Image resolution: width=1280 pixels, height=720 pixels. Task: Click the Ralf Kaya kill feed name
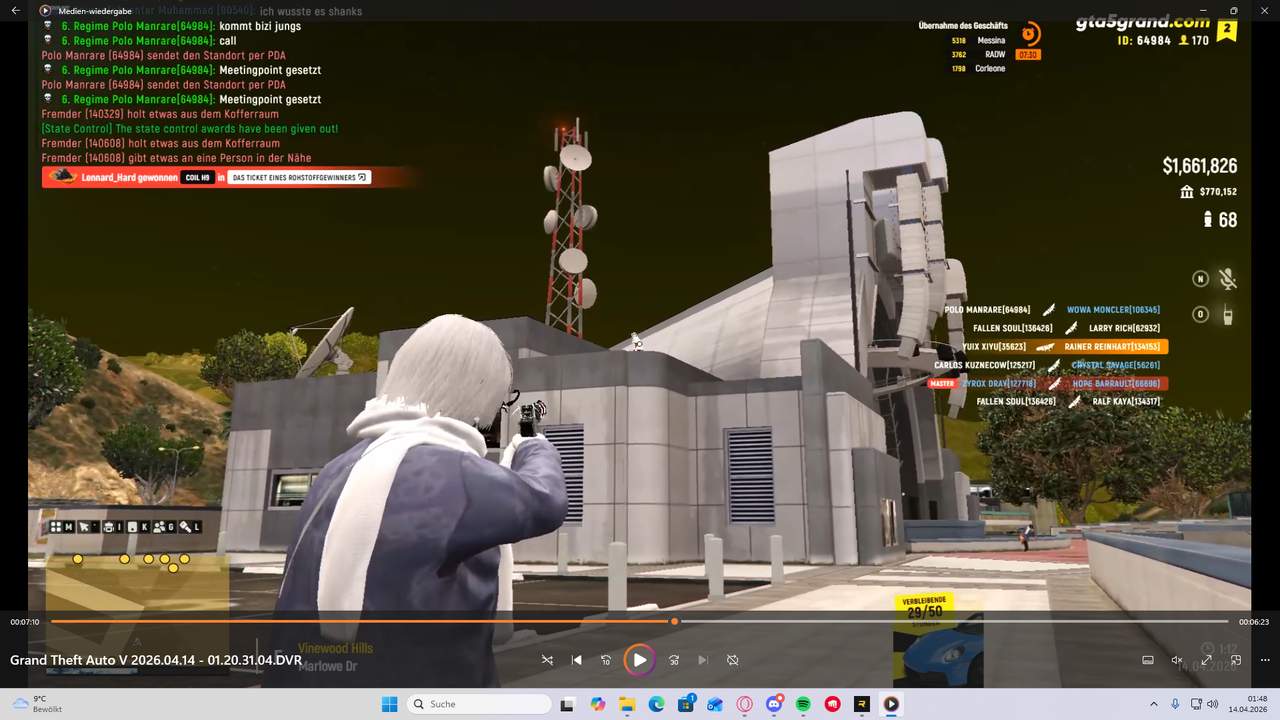click(1126, 402)
